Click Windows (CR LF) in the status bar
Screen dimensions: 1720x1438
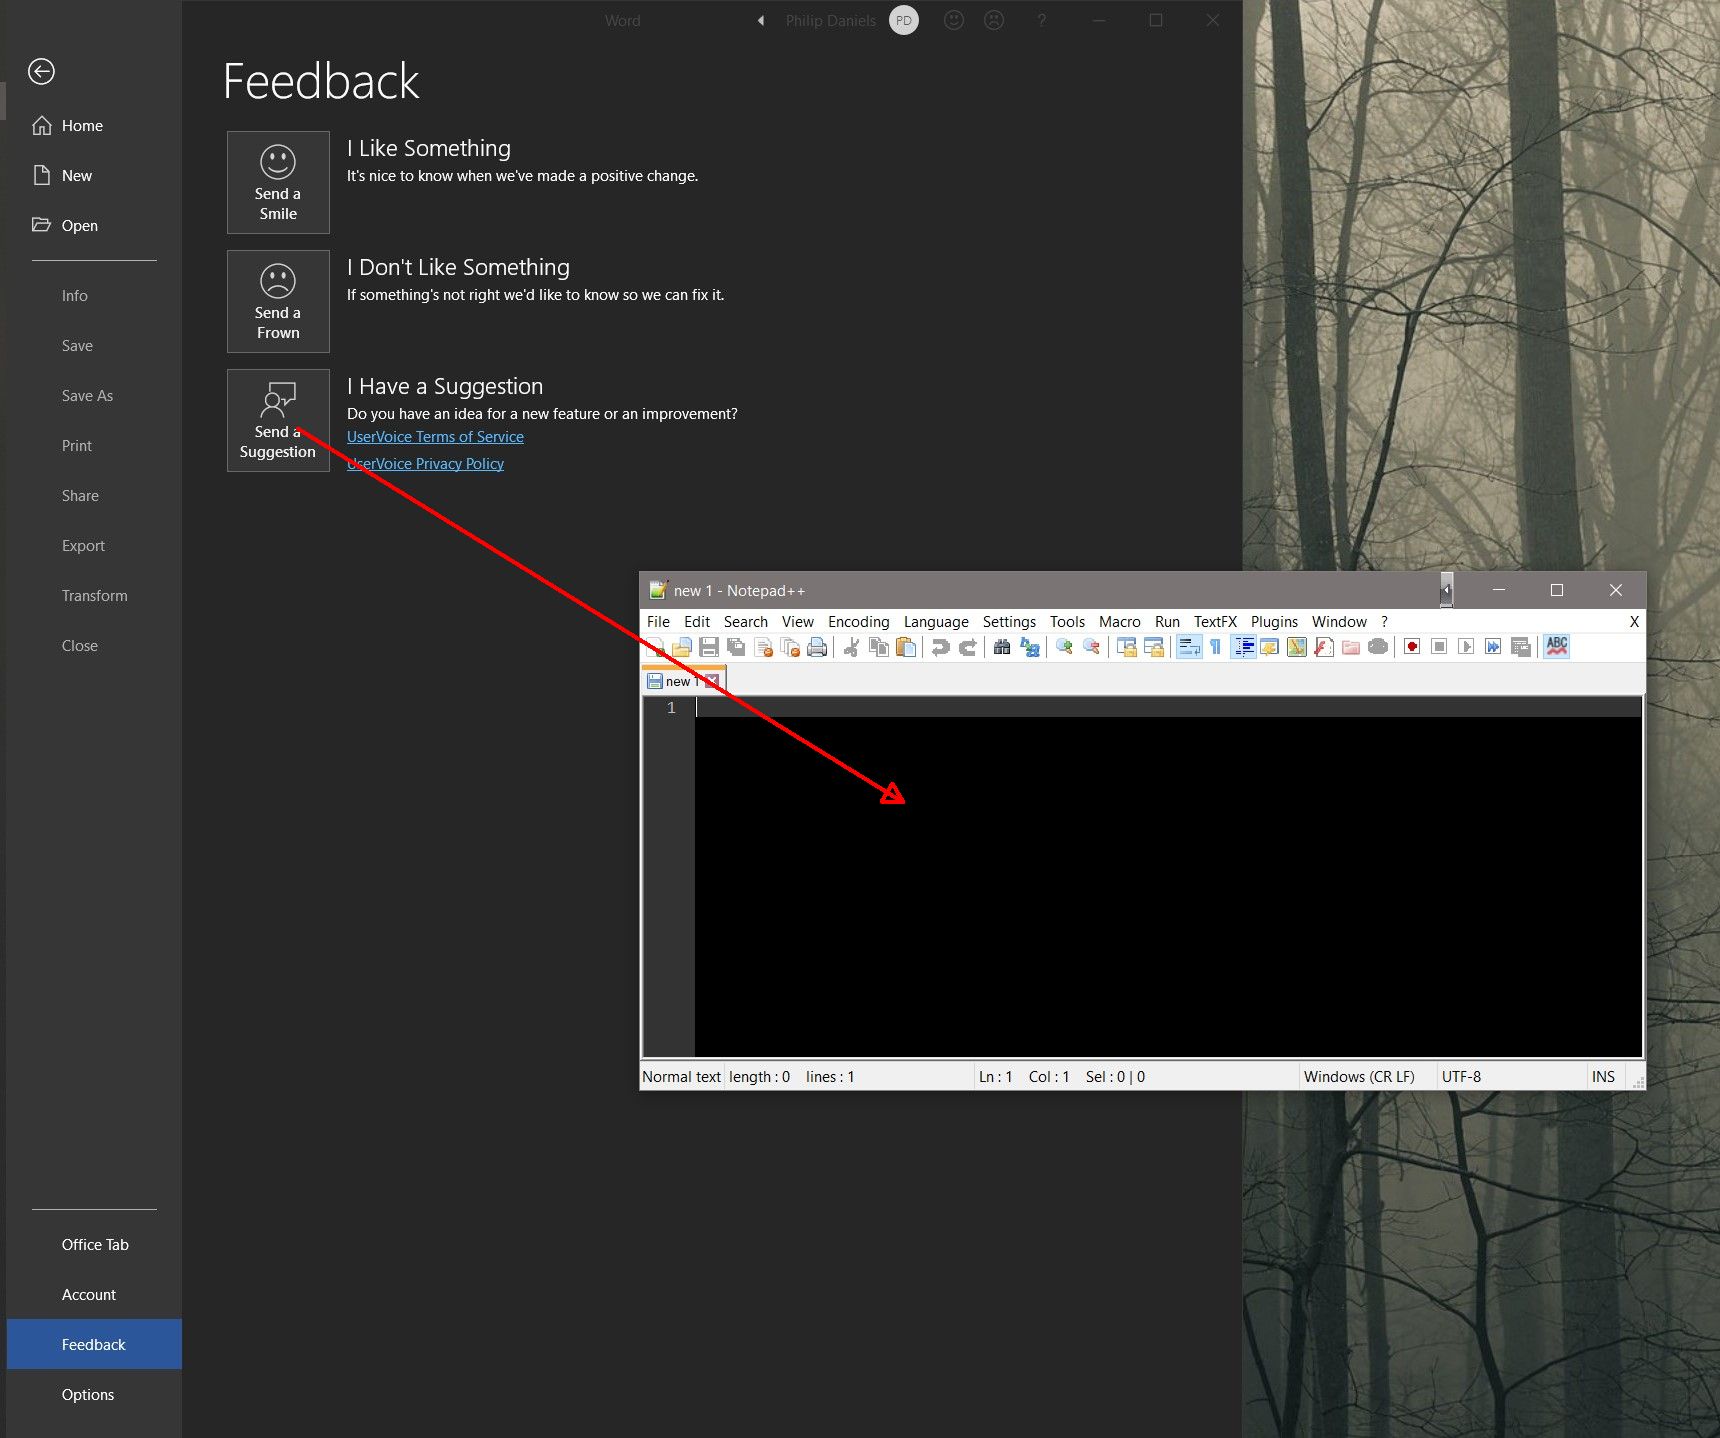coord(1359,1077)
